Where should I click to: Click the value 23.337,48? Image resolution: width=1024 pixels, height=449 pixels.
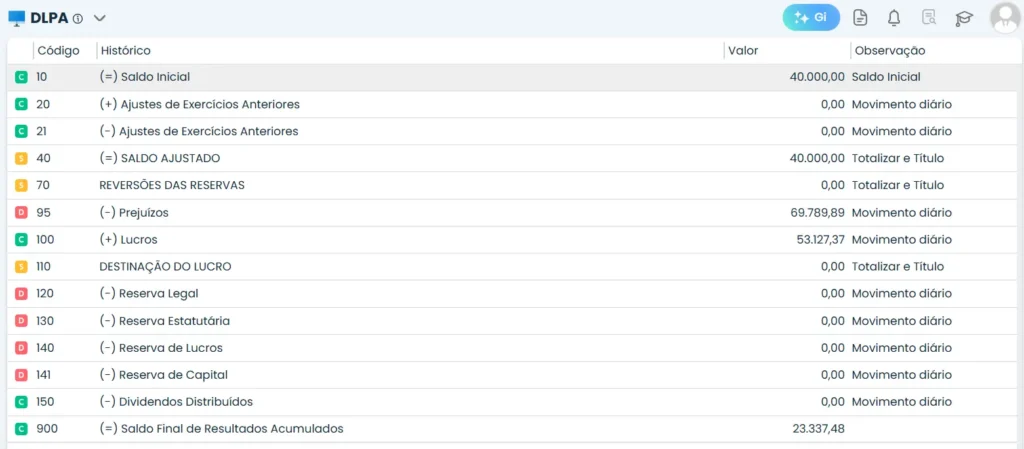tap(818, 429)
